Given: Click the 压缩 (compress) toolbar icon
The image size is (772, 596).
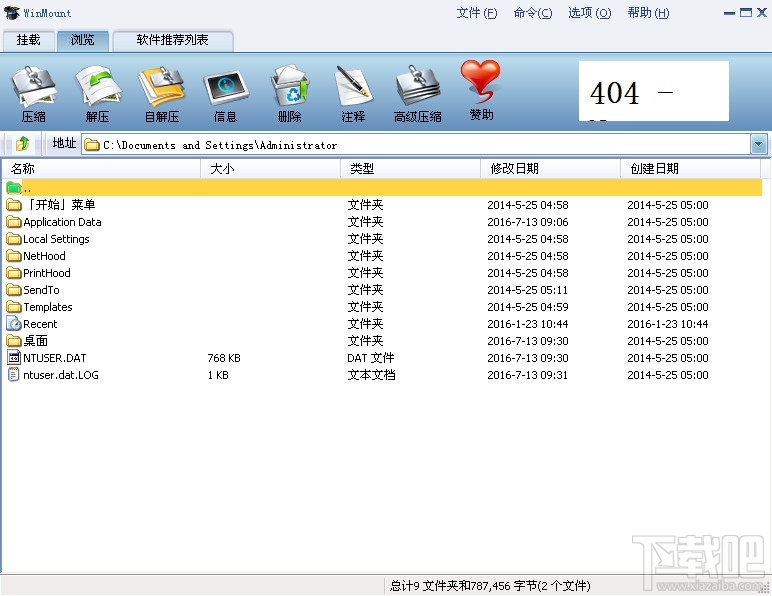Looking at the screenshot, I should point(33,87).
